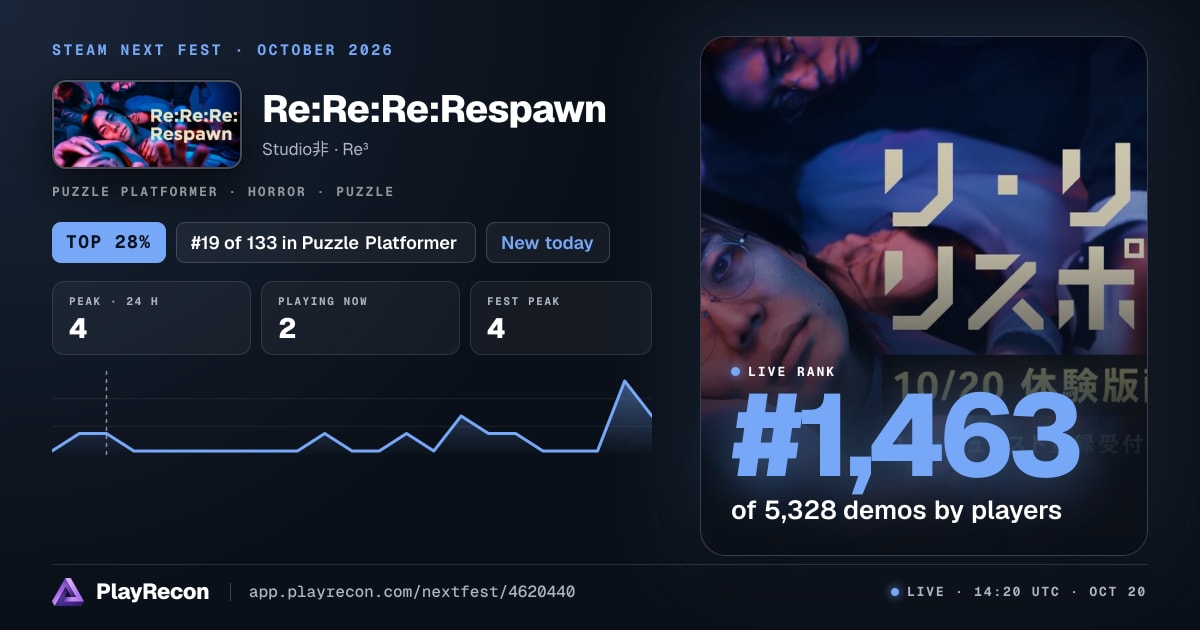Select the #19 of 133 in Puzzle Platformer badge
The image size is (1200, 630).
point(326,242)
